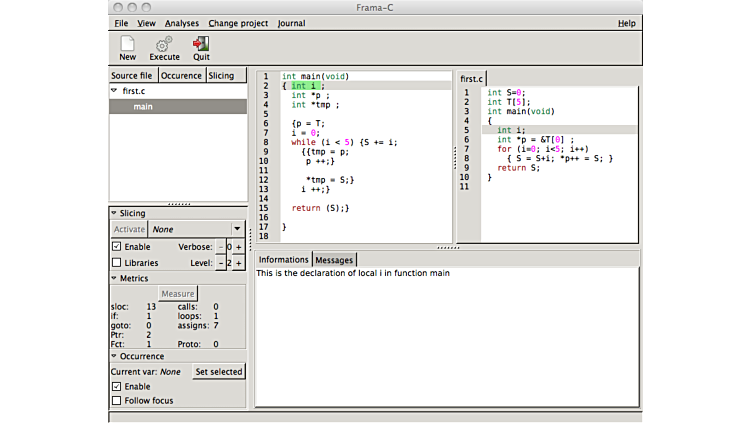752x423 pixels.
Task: Click the Quit toolbar icon
Action: [x=201, y=44]
